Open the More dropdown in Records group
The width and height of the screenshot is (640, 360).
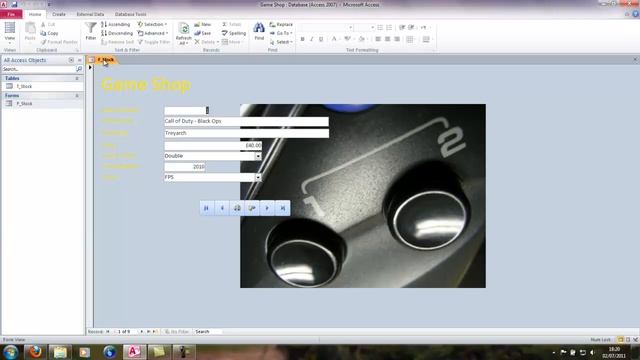click(x=232, y=42)
